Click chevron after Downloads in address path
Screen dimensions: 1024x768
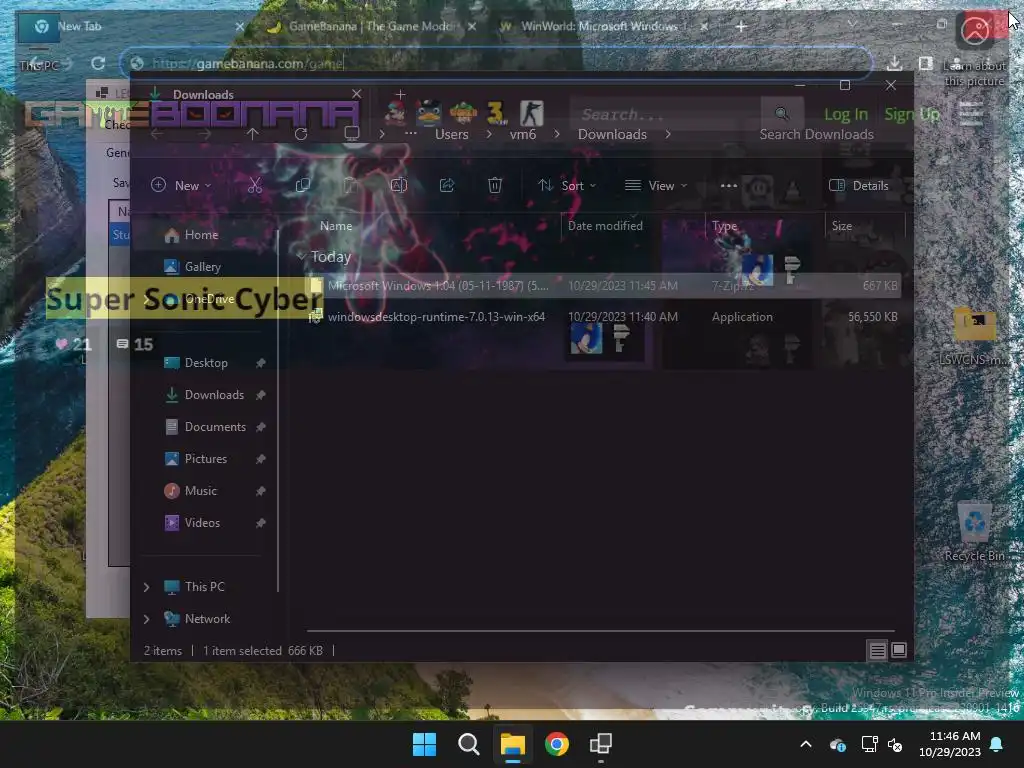point(667,134)
